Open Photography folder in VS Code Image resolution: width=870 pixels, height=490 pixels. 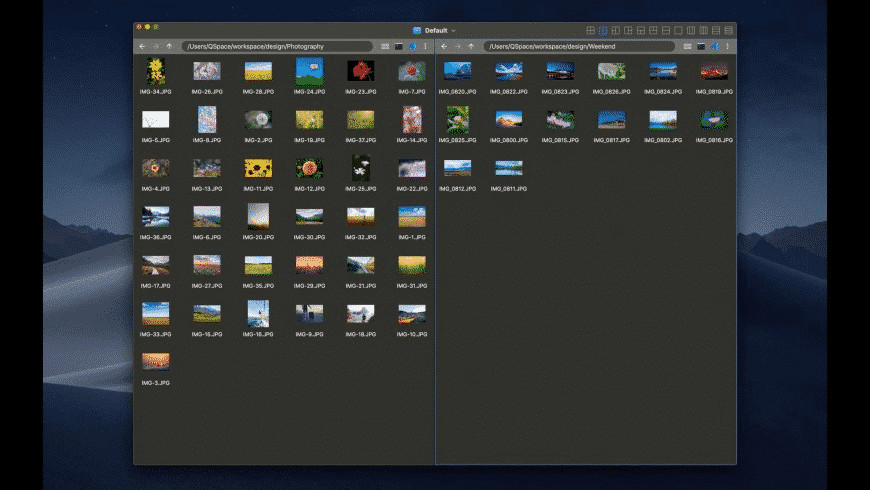coord(412,47)
